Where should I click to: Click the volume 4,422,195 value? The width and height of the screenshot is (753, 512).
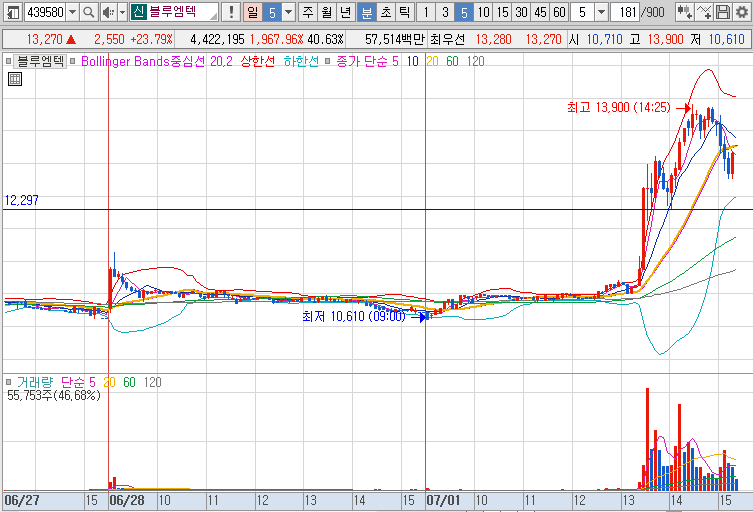click(217, 39)
